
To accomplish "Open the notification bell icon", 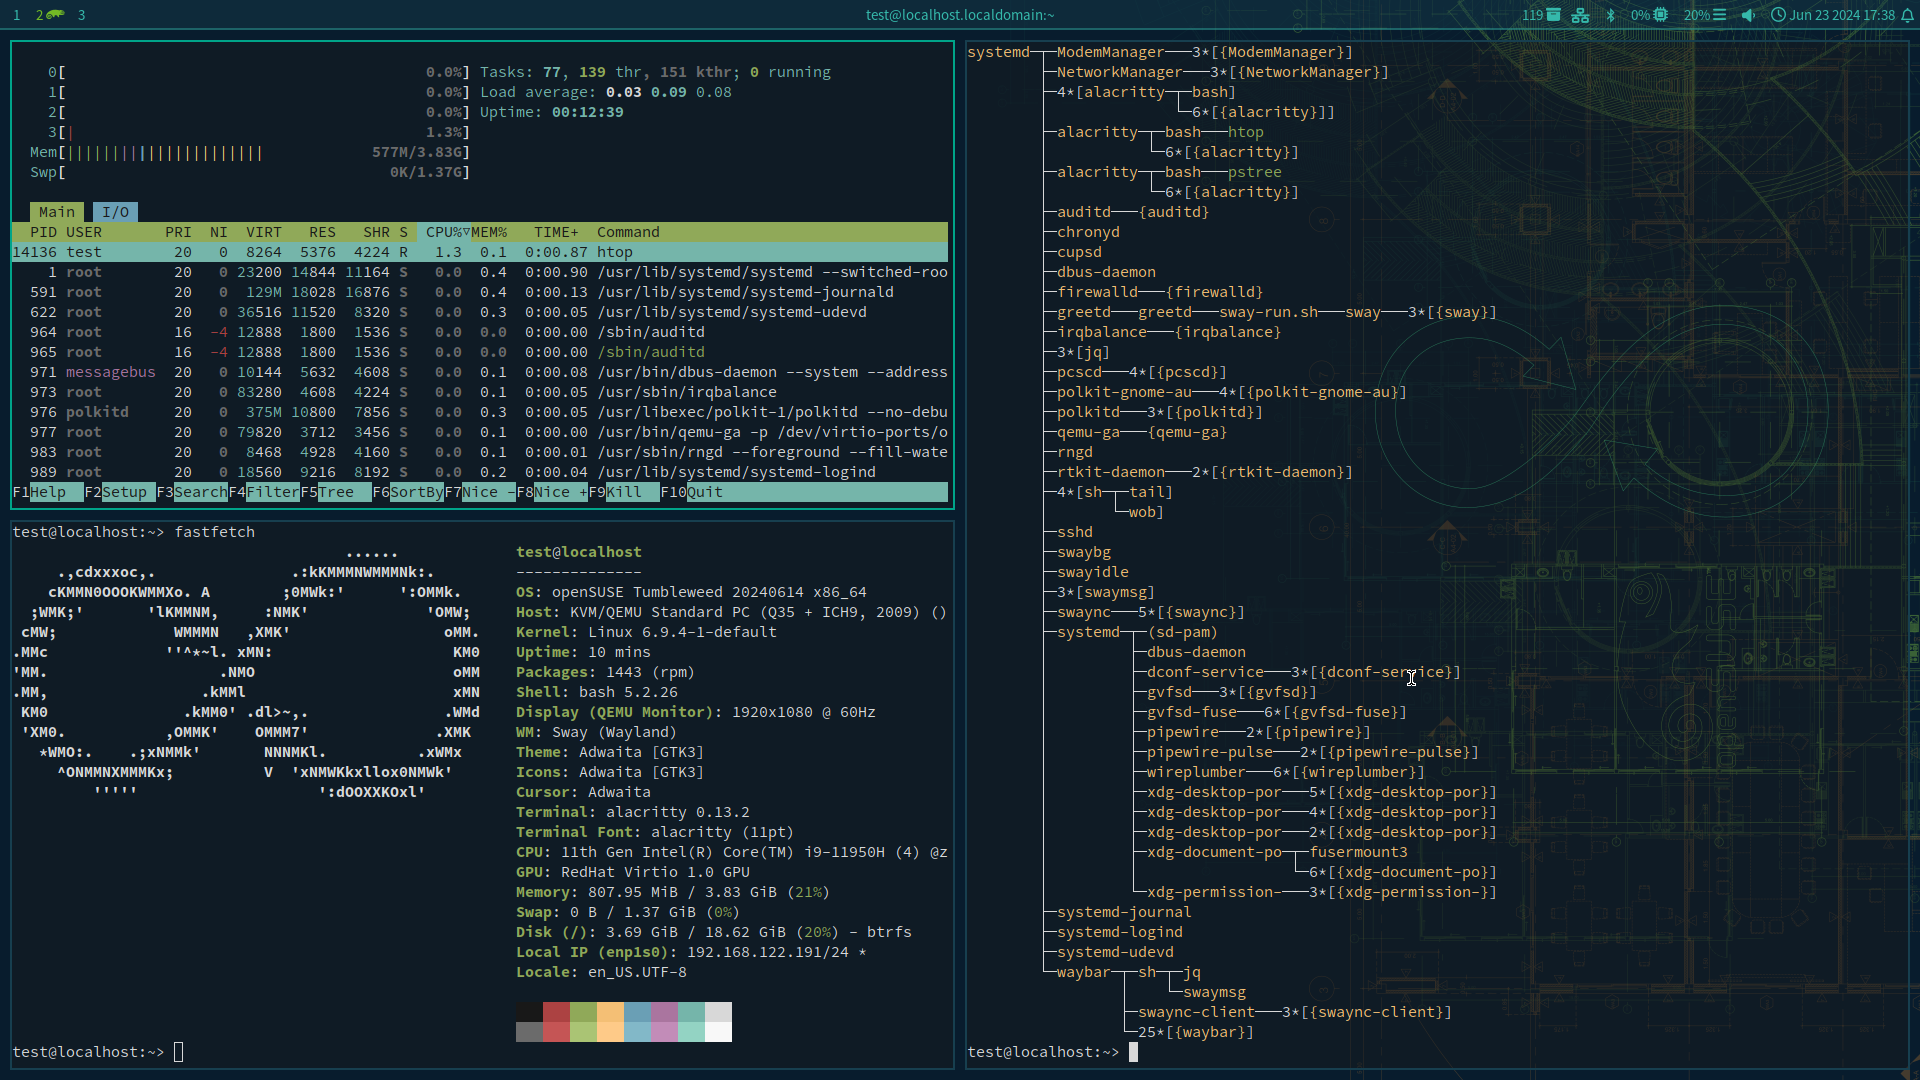I will (1907, 14).
